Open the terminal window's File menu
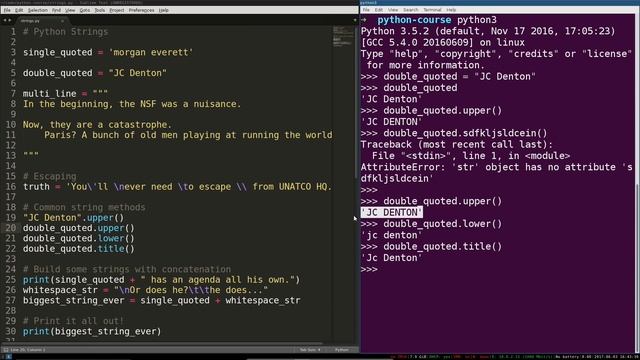Viewport: 640px width, 360px height. point(366,10)
